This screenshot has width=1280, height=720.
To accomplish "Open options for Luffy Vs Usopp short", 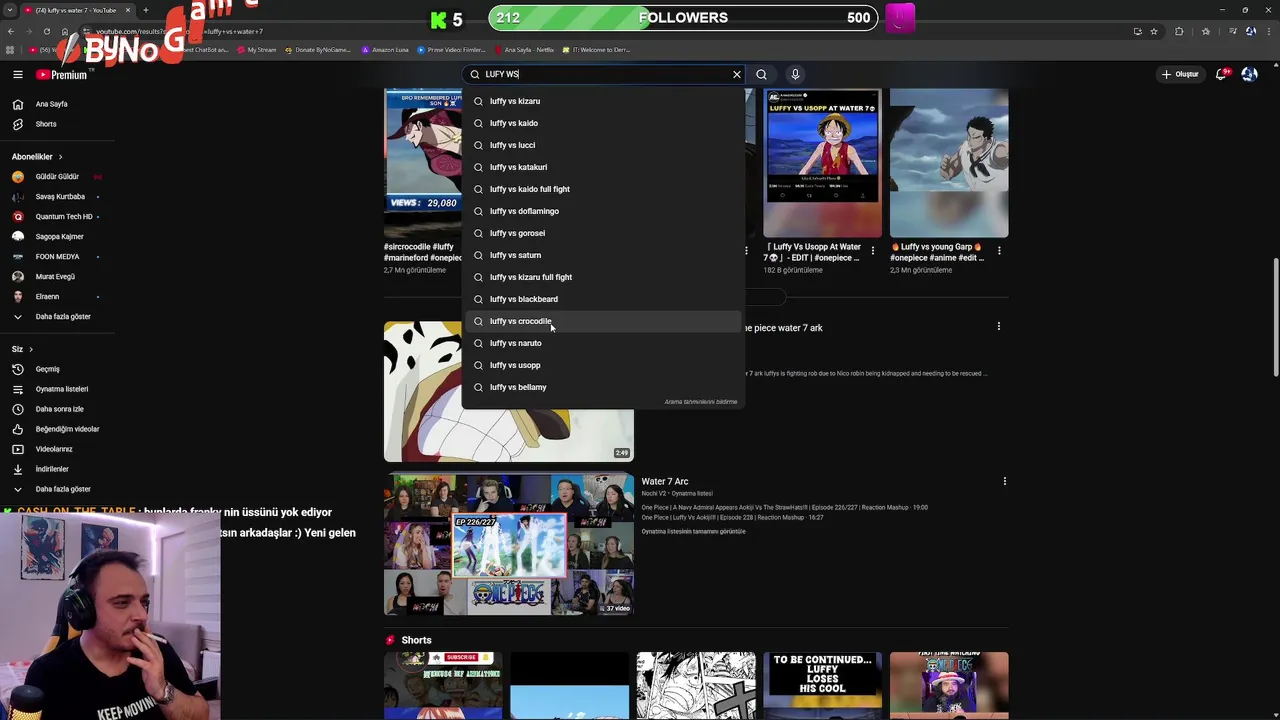I will coord(872,250).
